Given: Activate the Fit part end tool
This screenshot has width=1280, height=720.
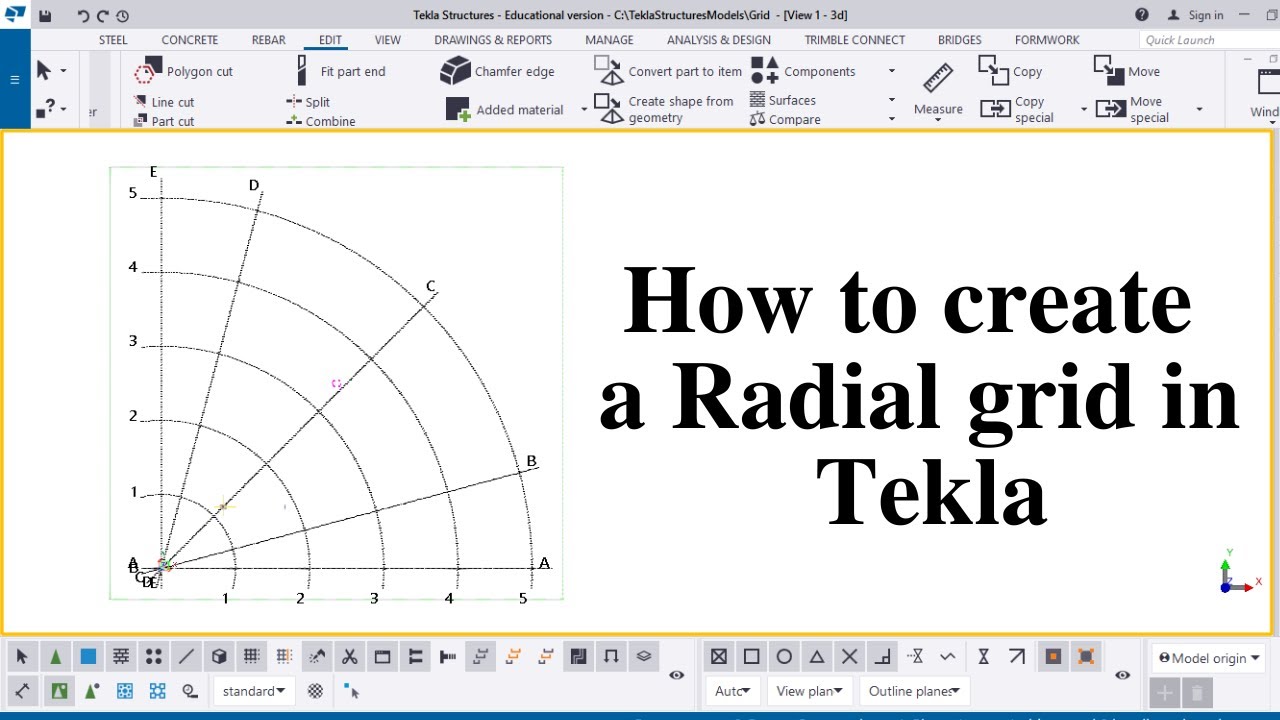Looking at the screenshot, I should (340, 72).
